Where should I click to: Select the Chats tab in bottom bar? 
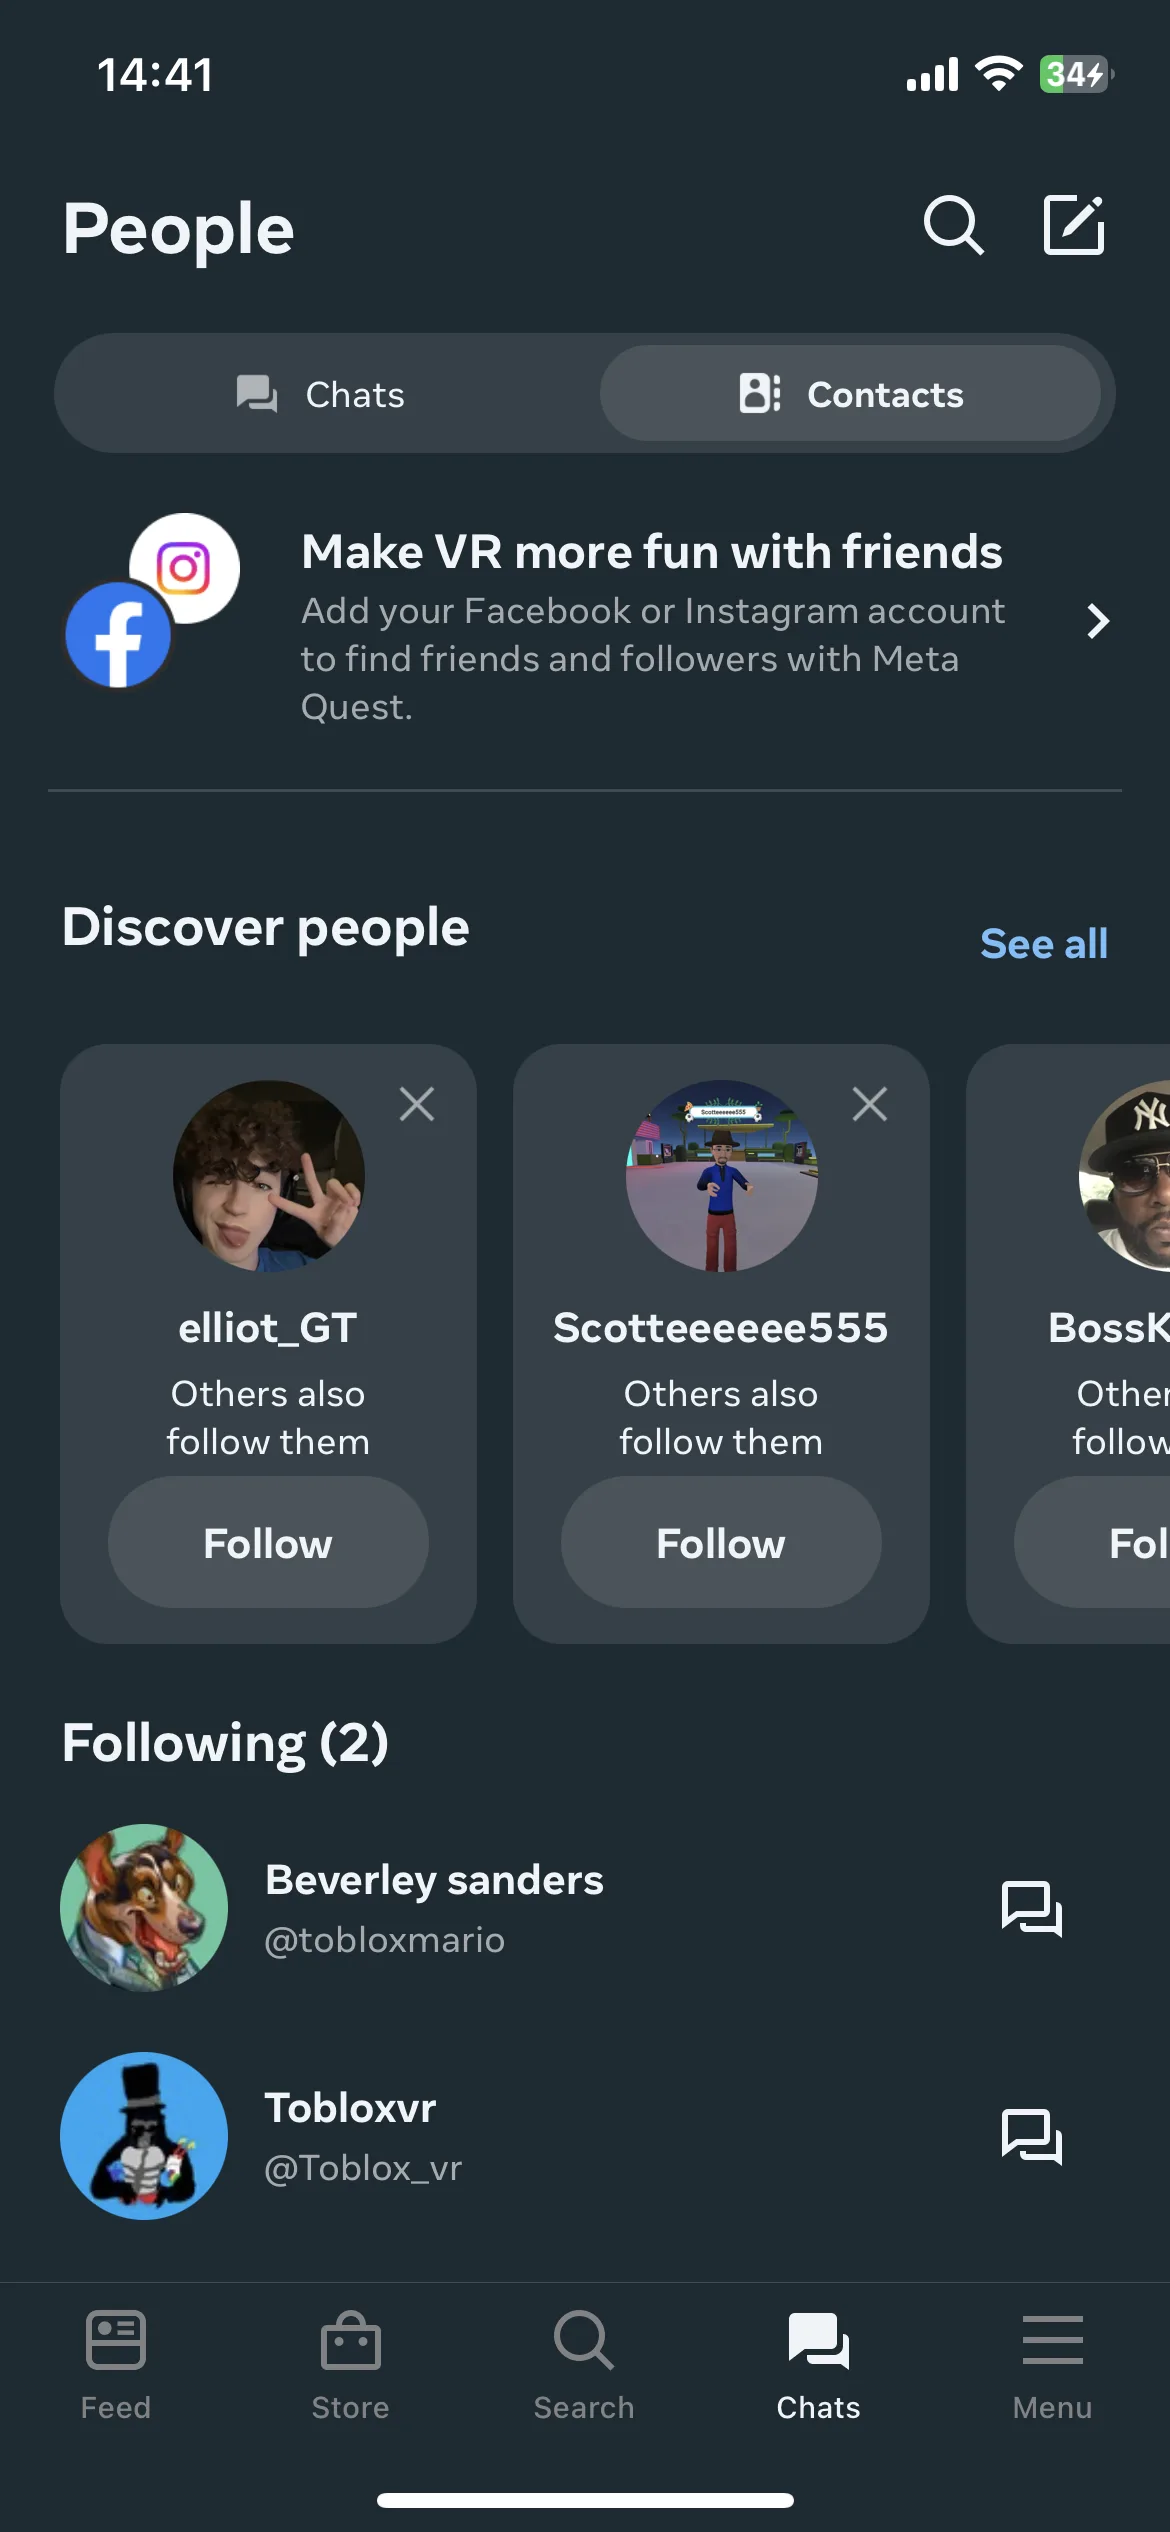818,2365
